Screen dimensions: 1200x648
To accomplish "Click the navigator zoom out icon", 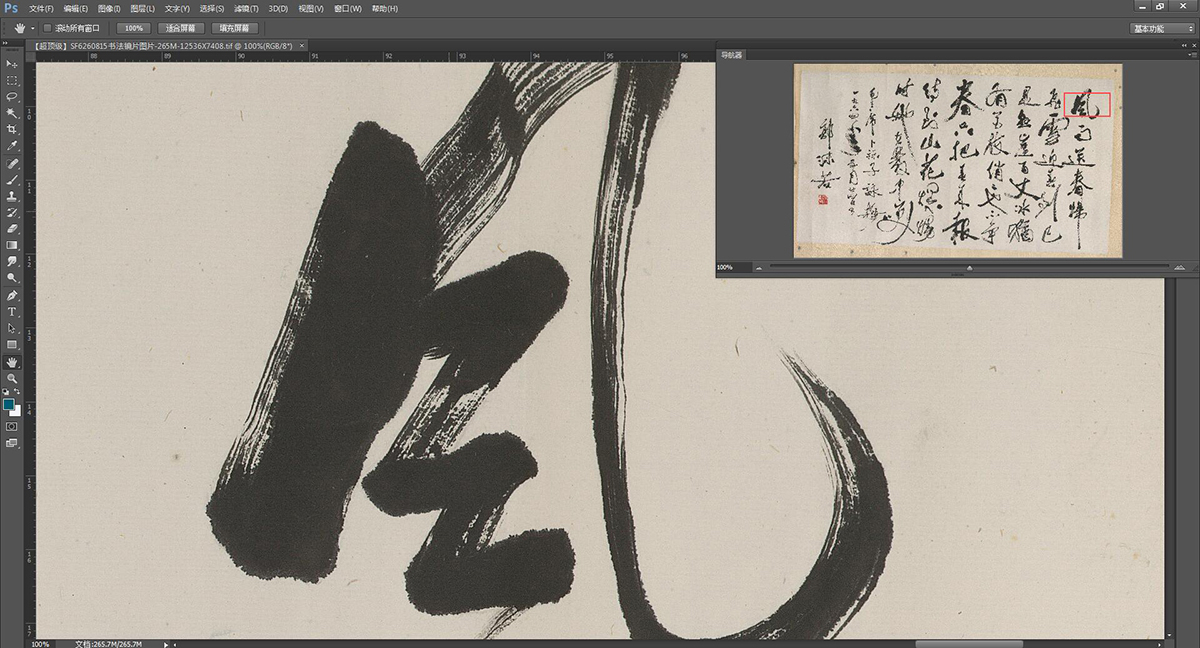I will click(759, 268).
